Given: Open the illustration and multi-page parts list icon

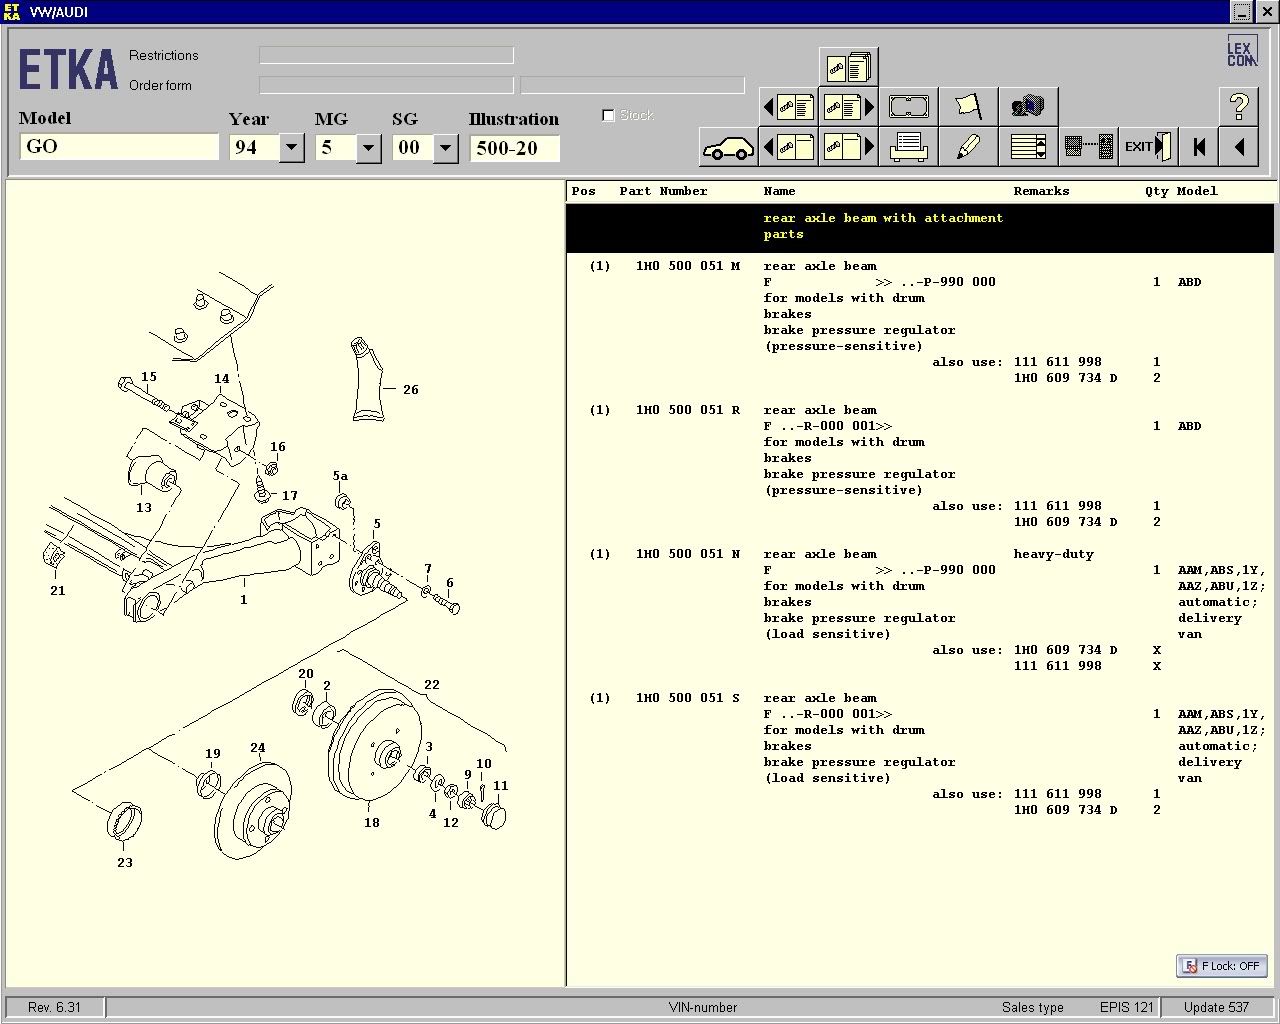Looking at the screenshot, I should click(x=848, y=67).
